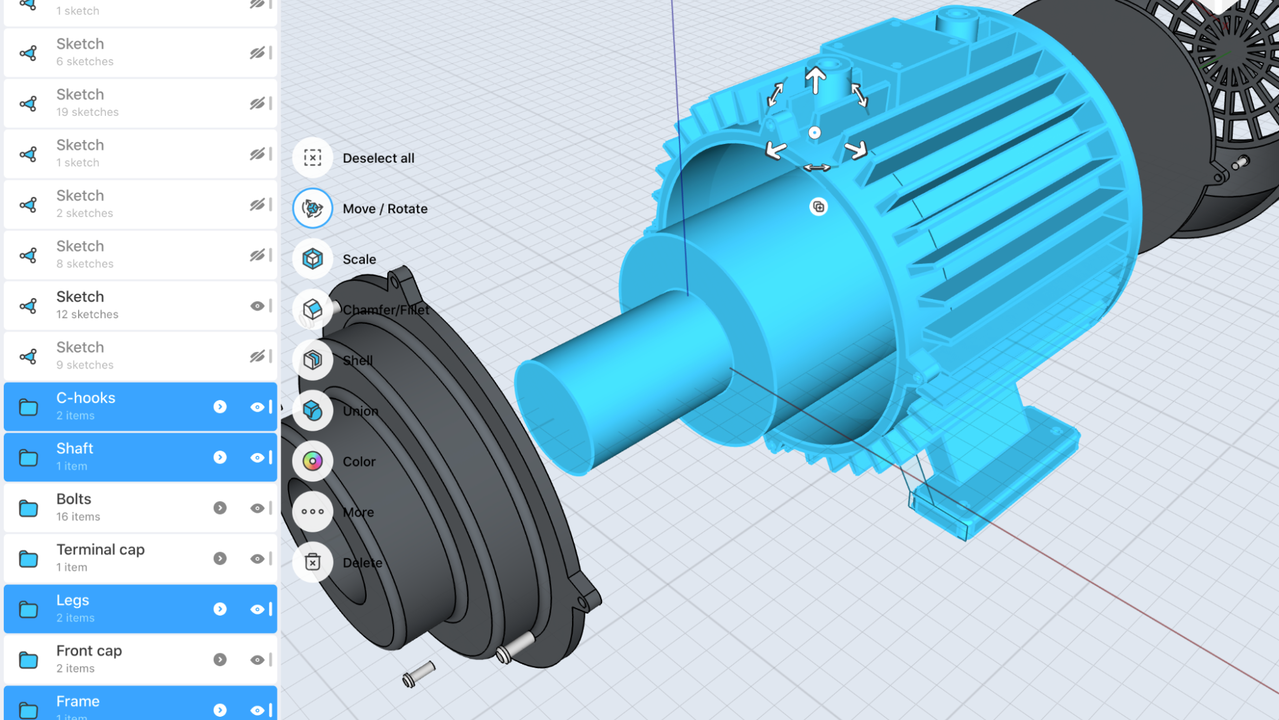Click the Deselect all icon

pos(312,157)
